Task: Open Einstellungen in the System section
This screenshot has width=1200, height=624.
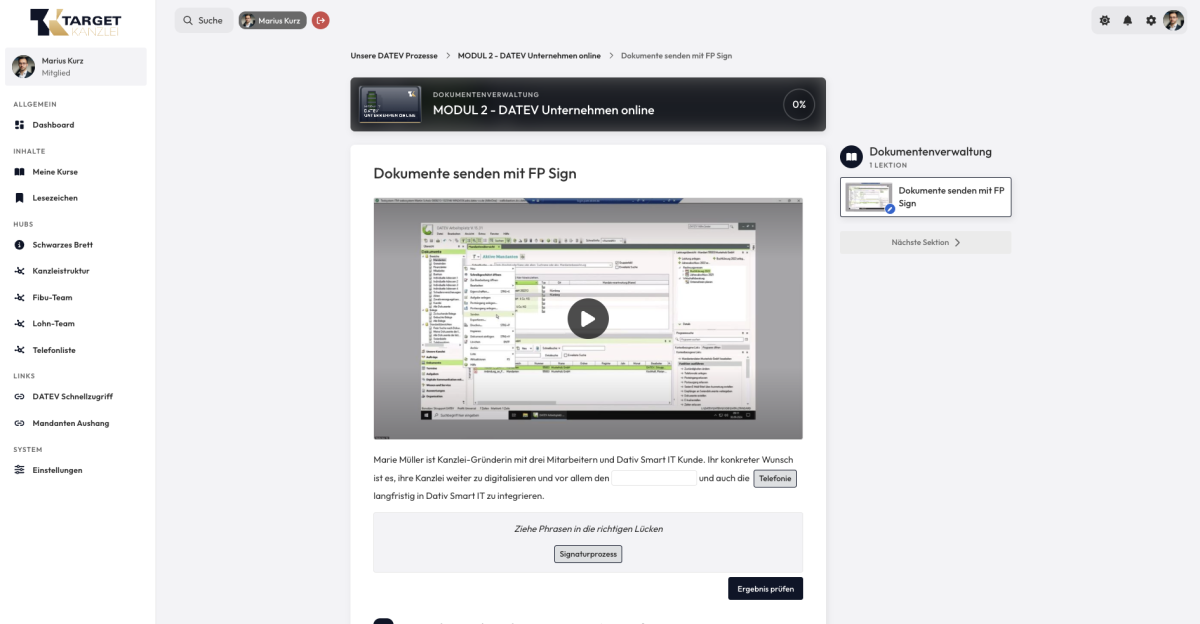Action: 57,470
